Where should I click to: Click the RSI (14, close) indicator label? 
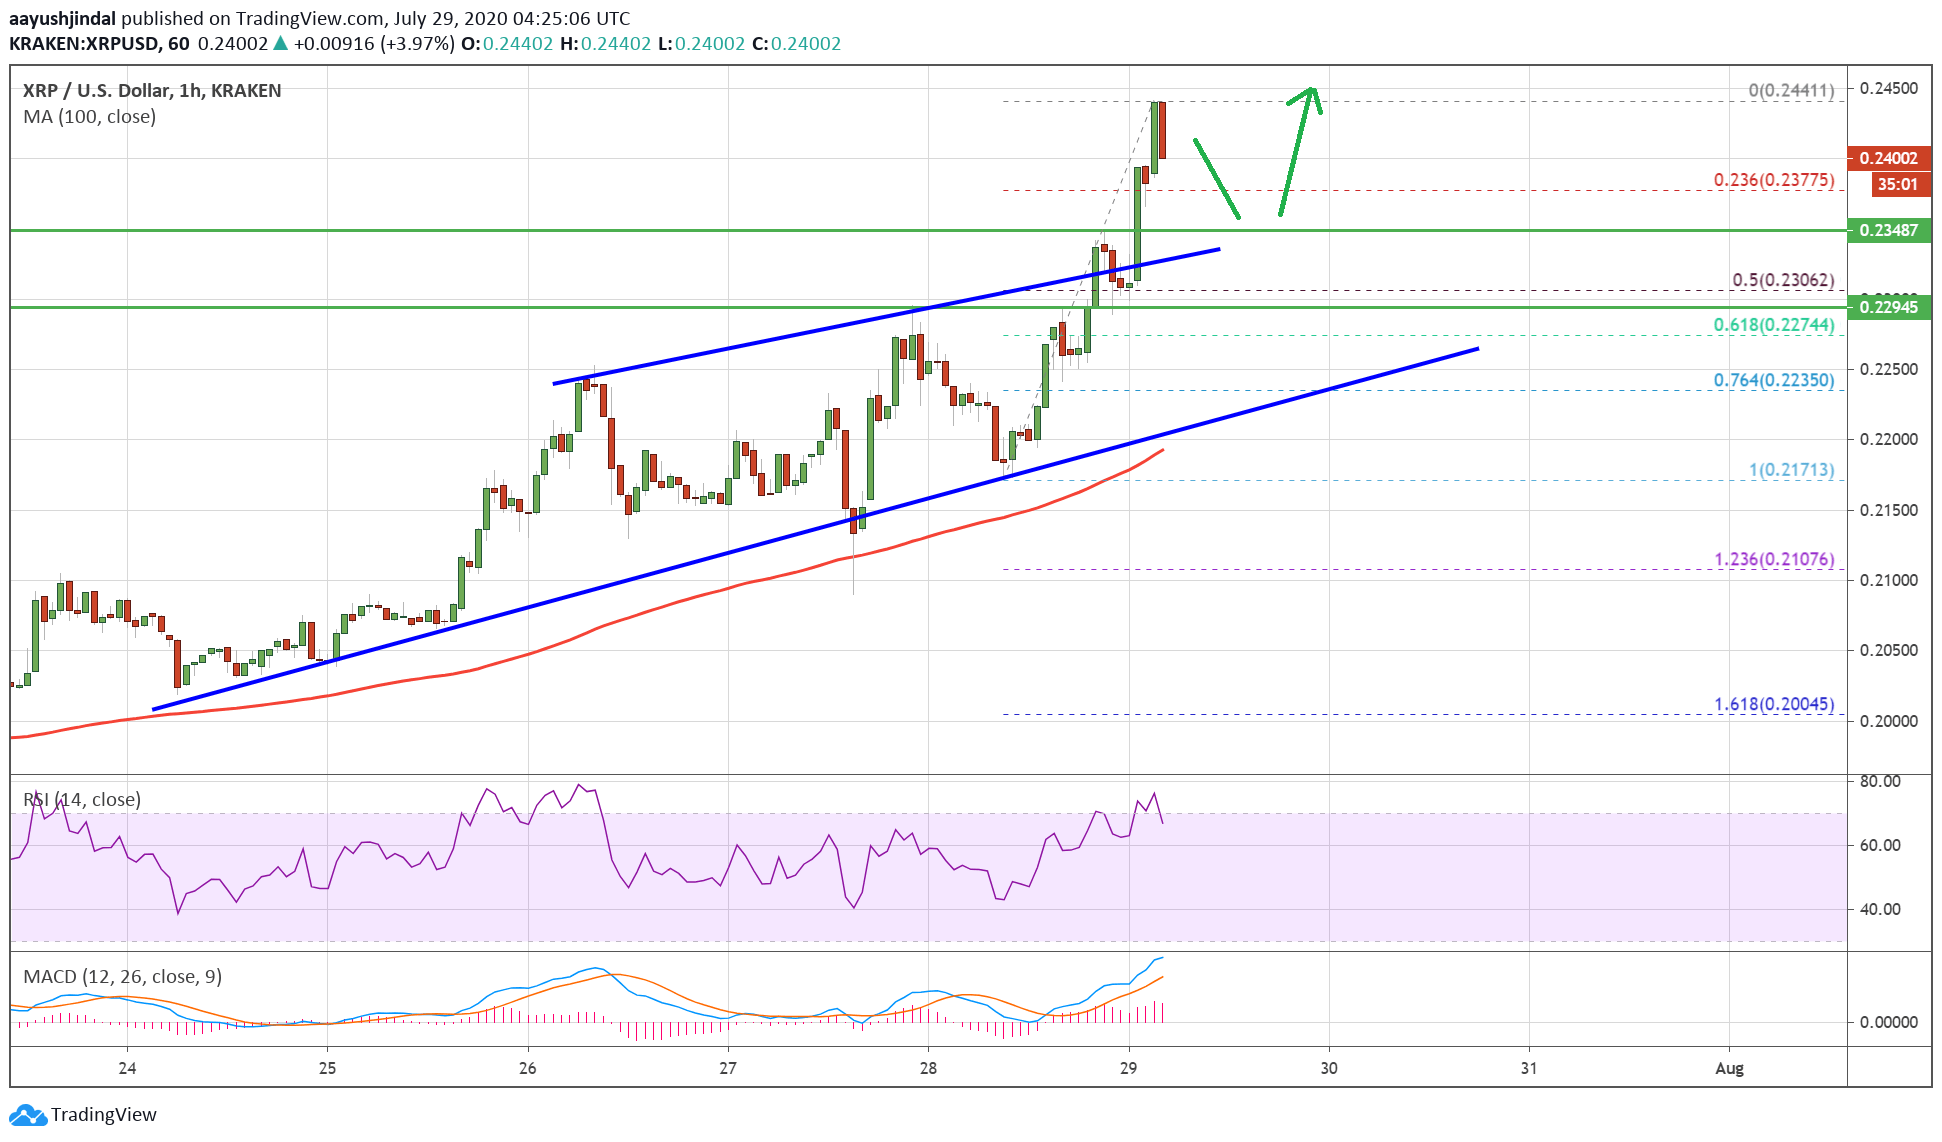pos(82,800)
